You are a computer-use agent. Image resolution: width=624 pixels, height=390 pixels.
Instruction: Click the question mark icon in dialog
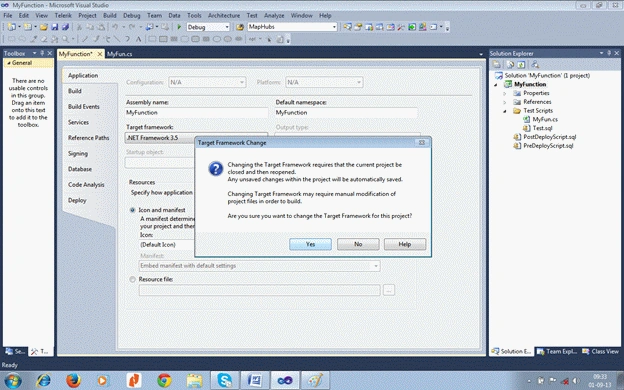215,169
